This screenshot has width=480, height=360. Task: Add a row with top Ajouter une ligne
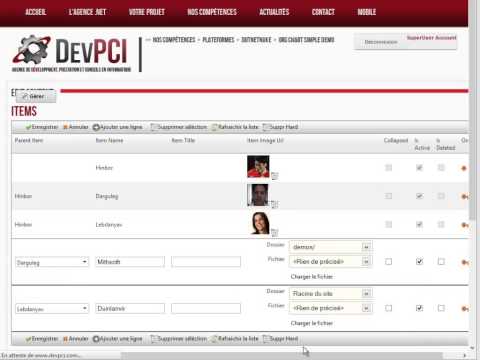(118, 127)
